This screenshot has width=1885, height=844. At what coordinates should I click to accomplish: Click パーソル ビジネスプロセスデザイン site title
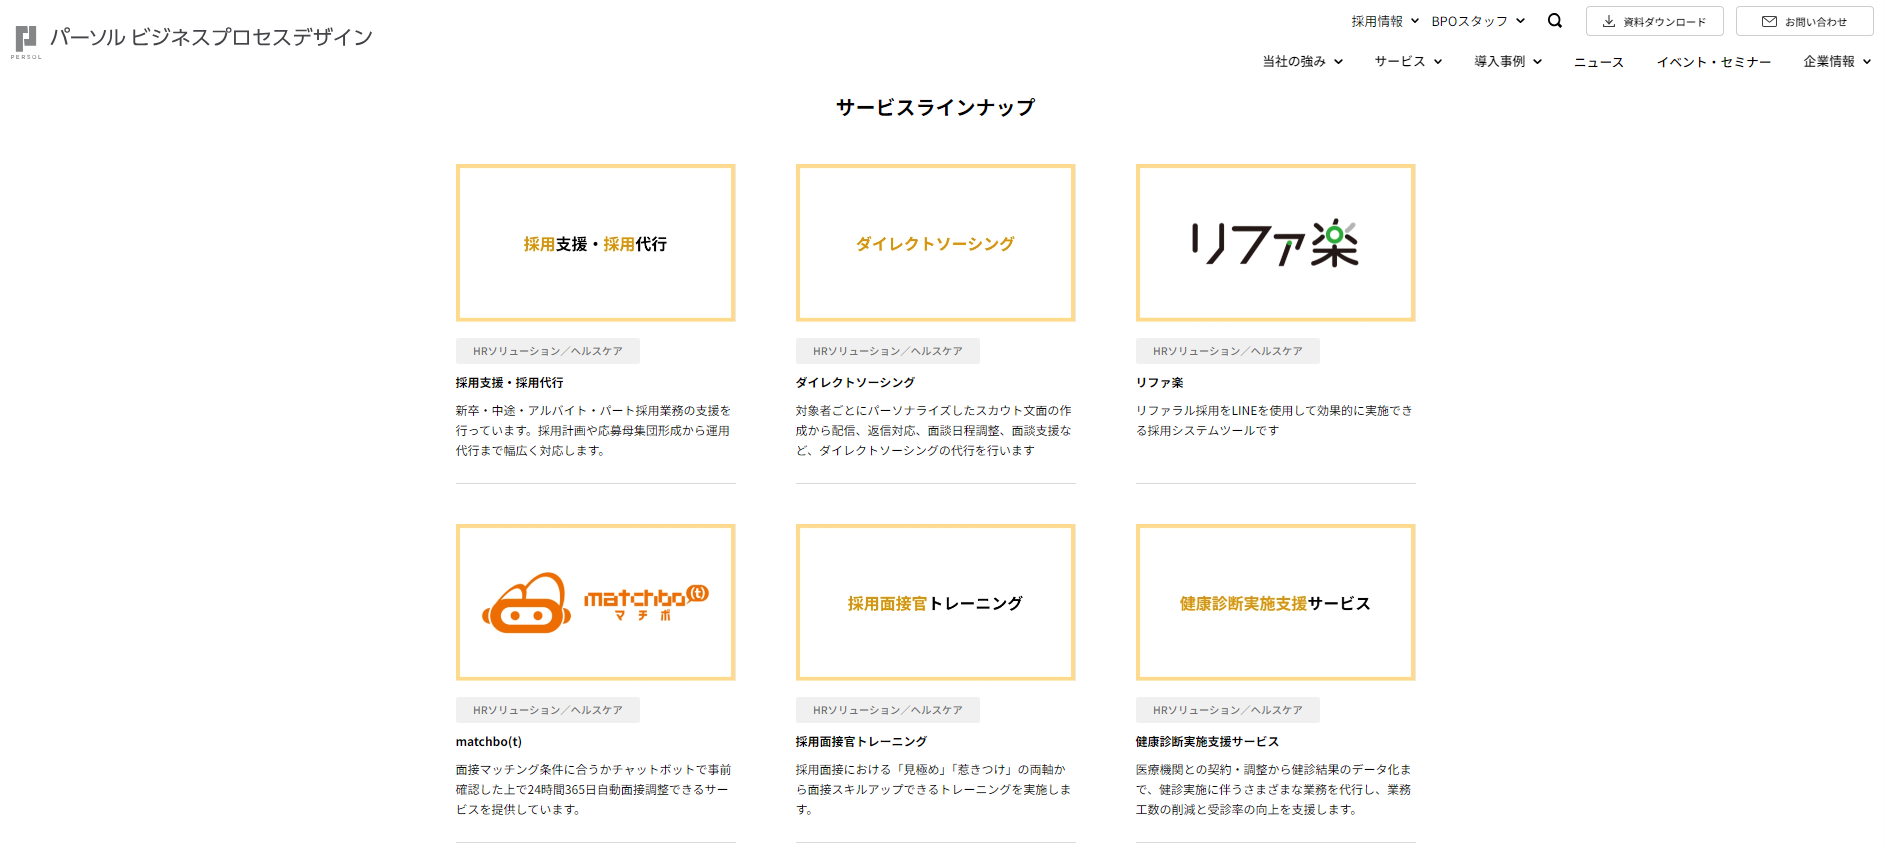click(211, 38)
